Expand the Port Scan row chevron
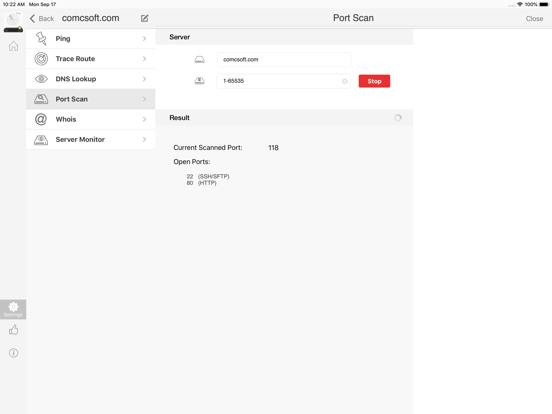This screenshot has height=414, width=552. point(144,99)
